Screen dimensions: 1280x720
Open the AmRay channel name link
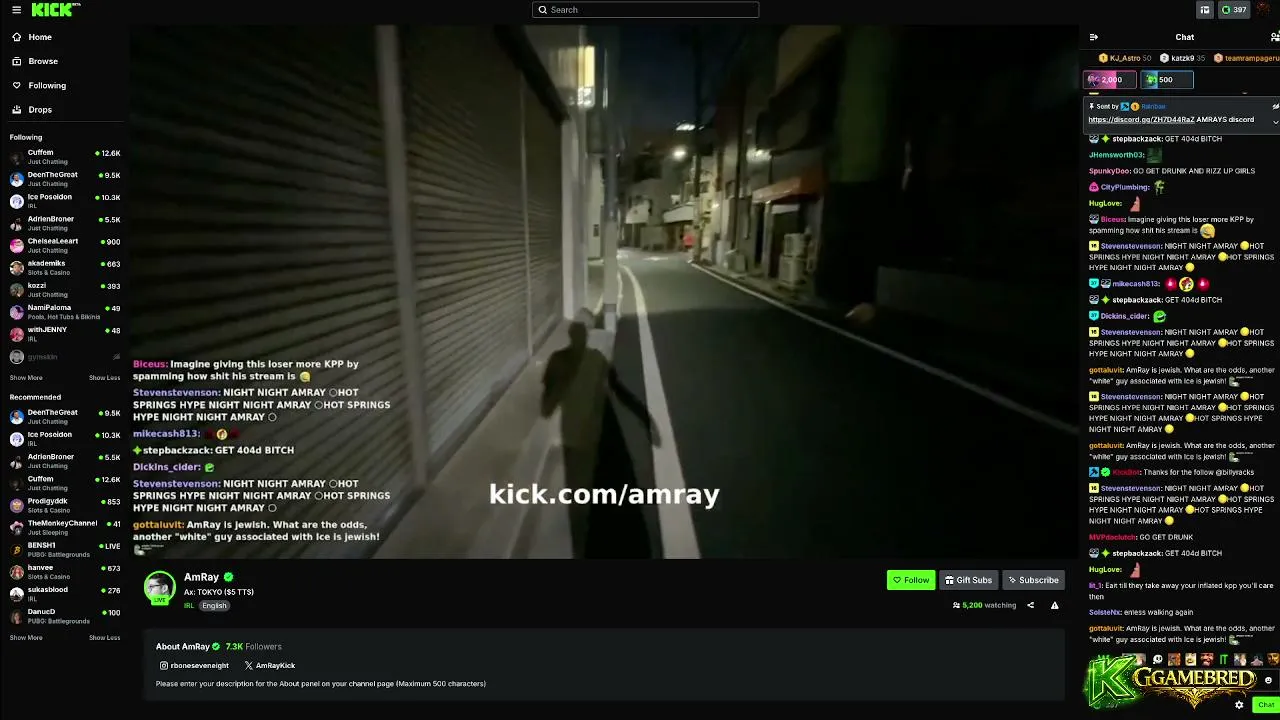201,577
